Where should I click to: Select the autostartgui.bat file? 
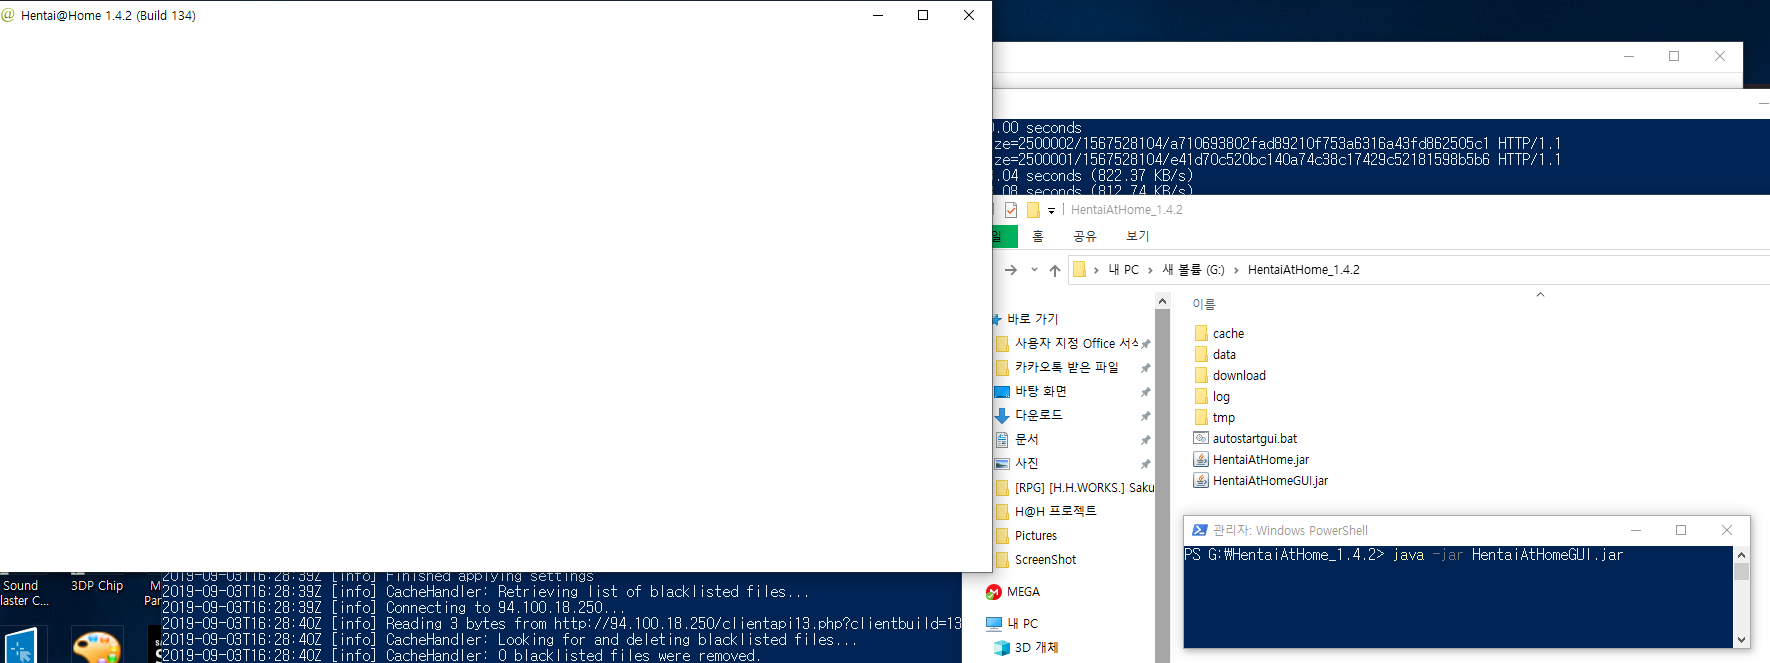pos(1254,438)
